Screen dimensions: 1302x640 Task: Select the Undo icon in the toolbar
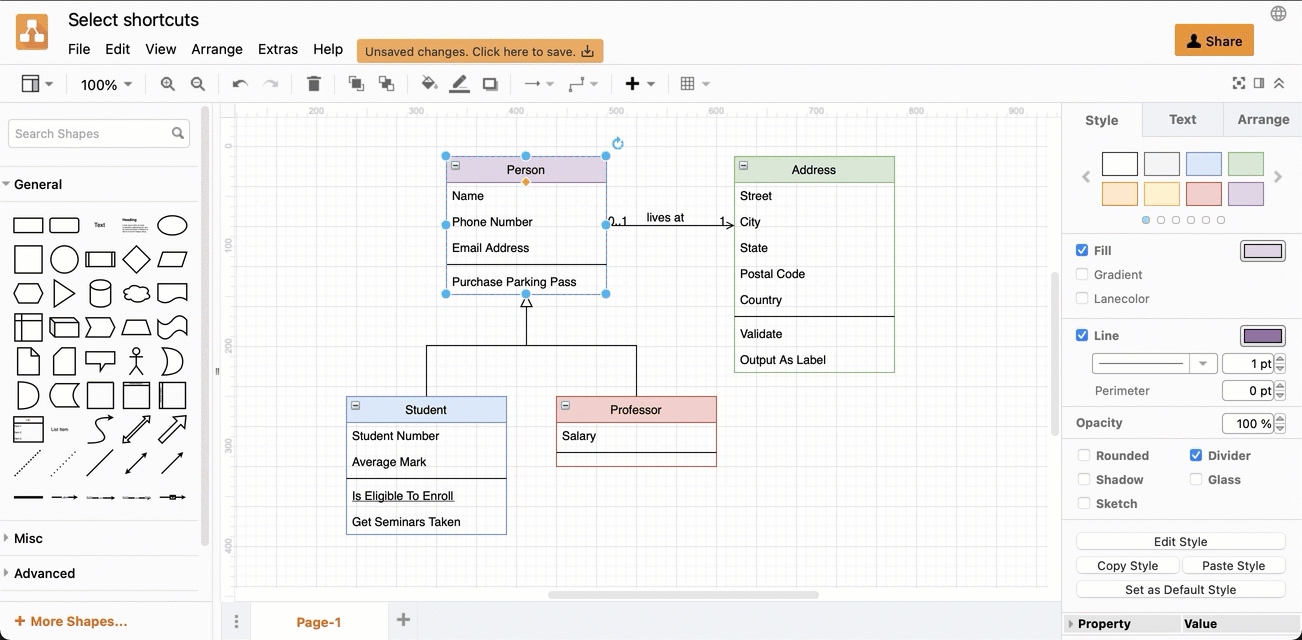click(x=239, y=83)
